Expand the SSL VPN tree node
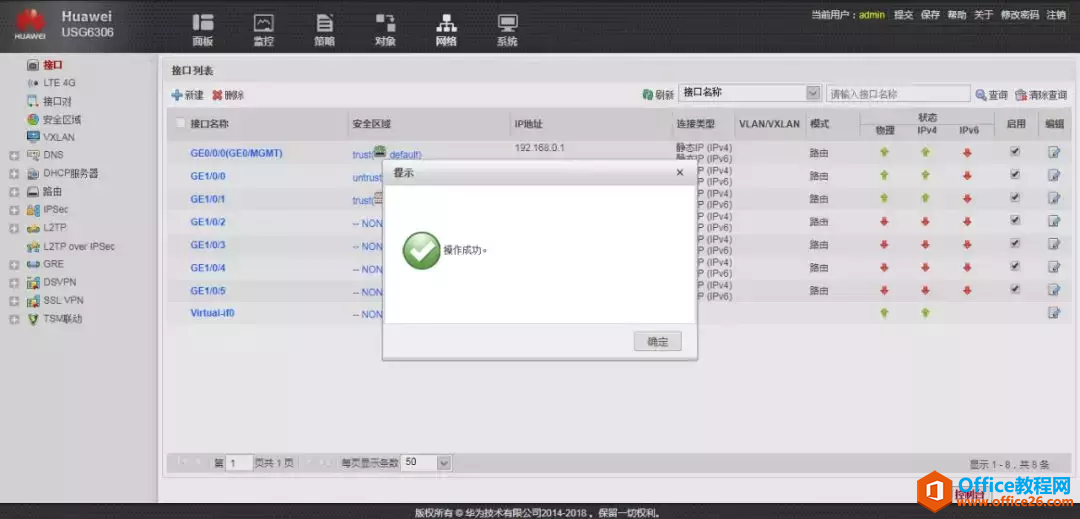The image size is (1080, 519). 14,301
